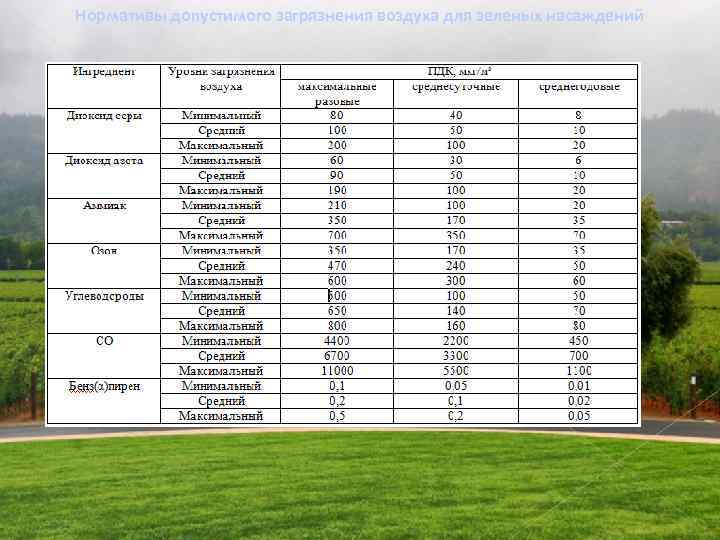Click the value 40 for Диоксид серы
Viewport: 720px width, 540px height.
click(456, 115)
